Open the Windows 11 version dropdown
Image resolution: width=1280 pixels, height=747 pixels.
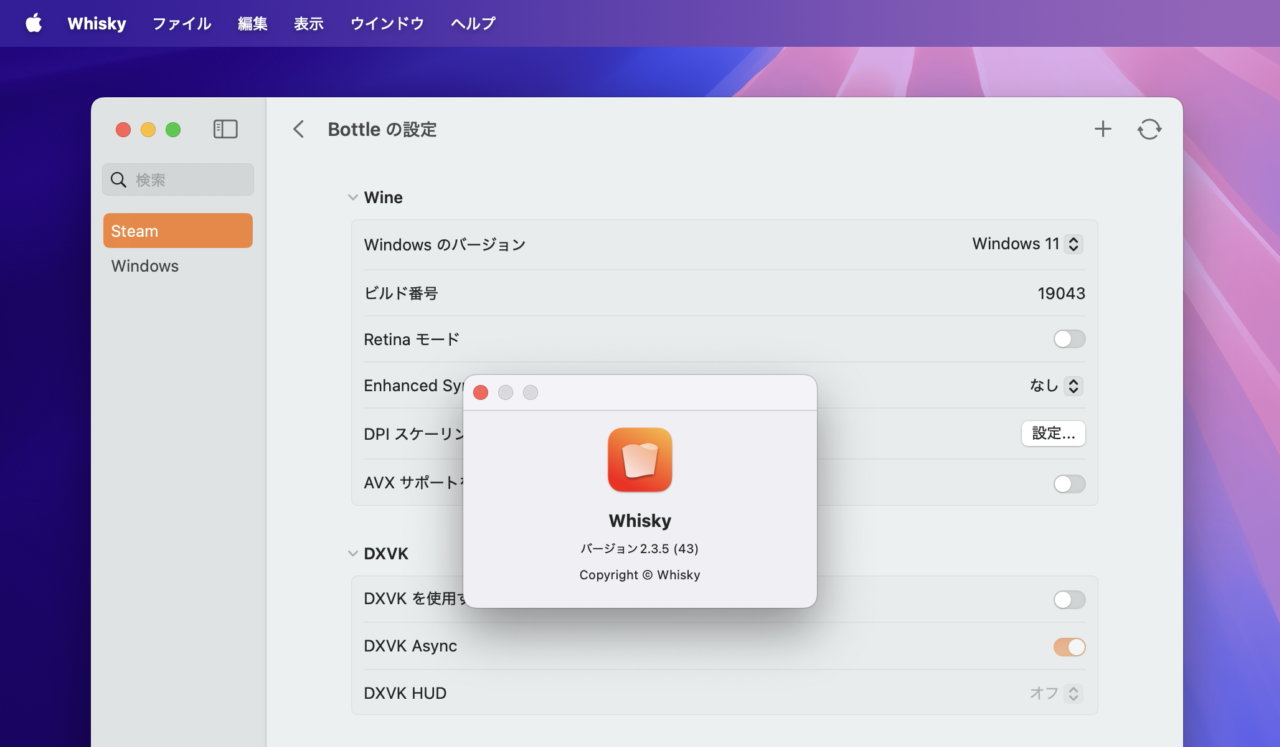tap(1027, 244)
